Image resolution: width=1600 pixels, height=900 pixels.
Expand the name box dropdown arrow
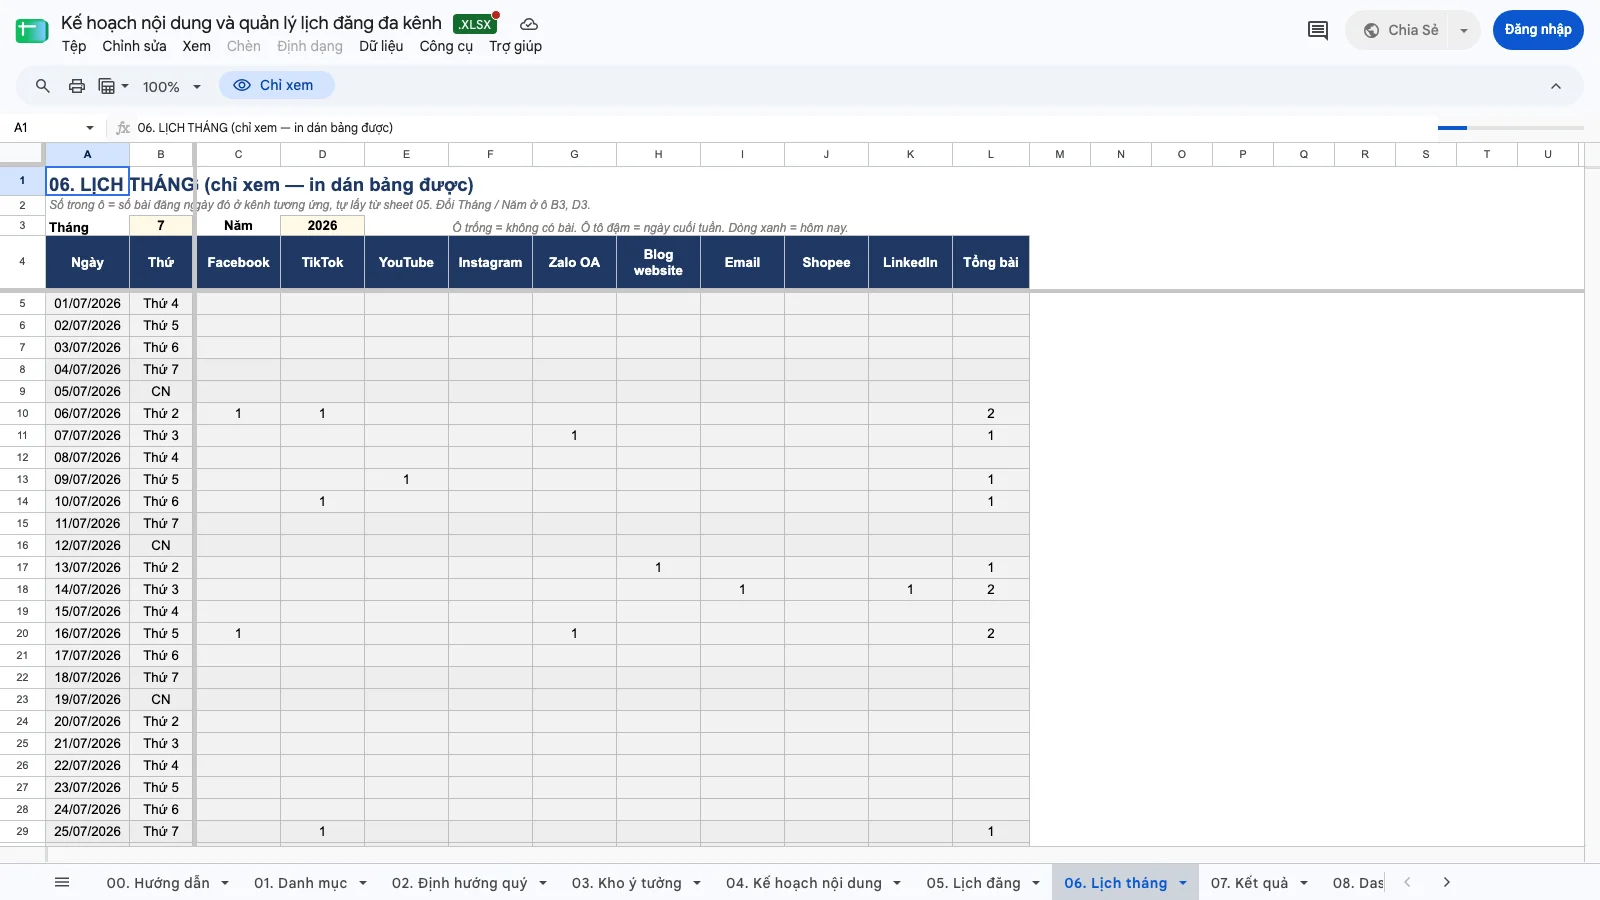90,128
